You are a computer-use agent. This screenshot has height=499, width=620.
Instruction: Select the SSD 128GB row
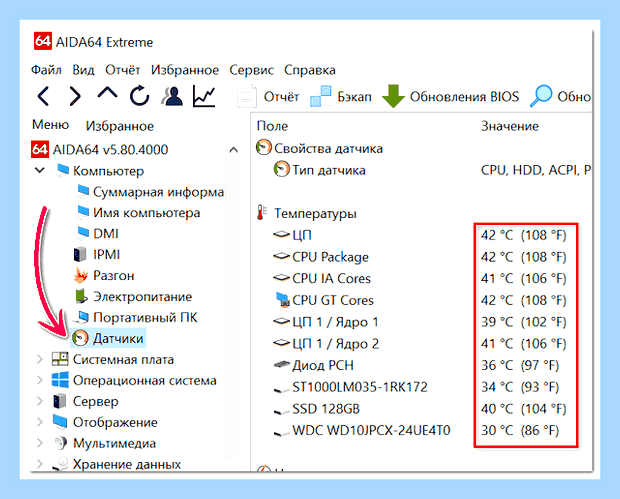click(x=420, y=408)
